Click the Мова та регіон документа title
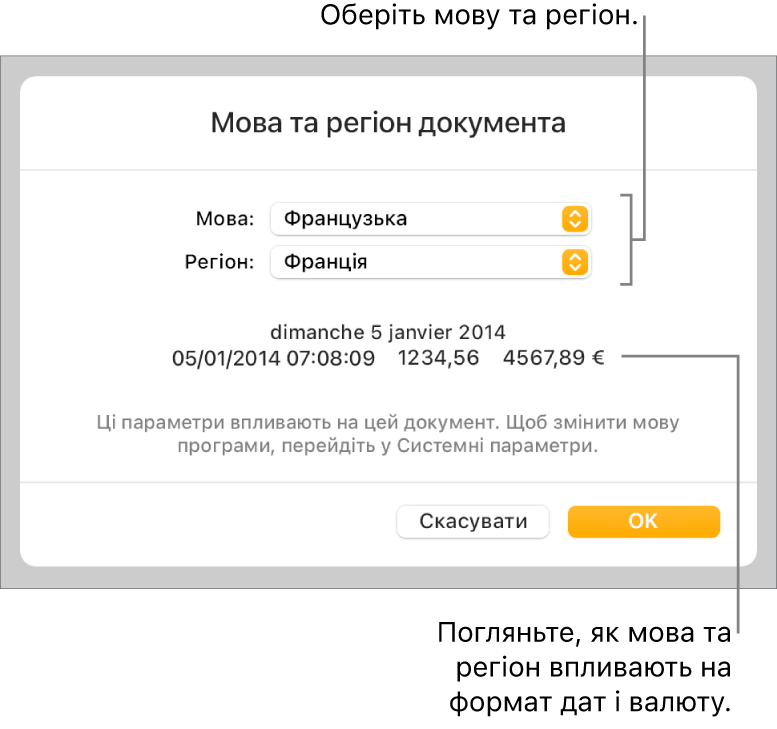 (x=388, y=123)
